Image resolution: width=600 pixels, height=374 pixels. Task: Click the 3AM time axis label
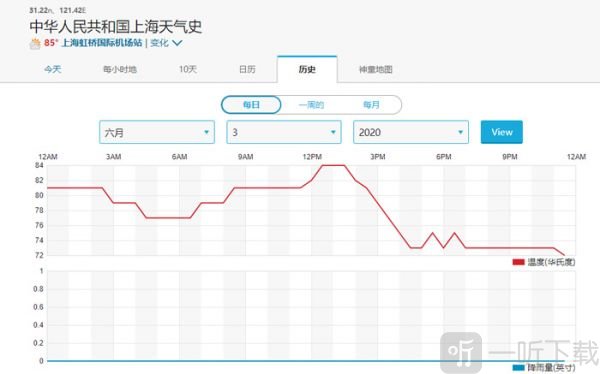[x=114, y=157]
